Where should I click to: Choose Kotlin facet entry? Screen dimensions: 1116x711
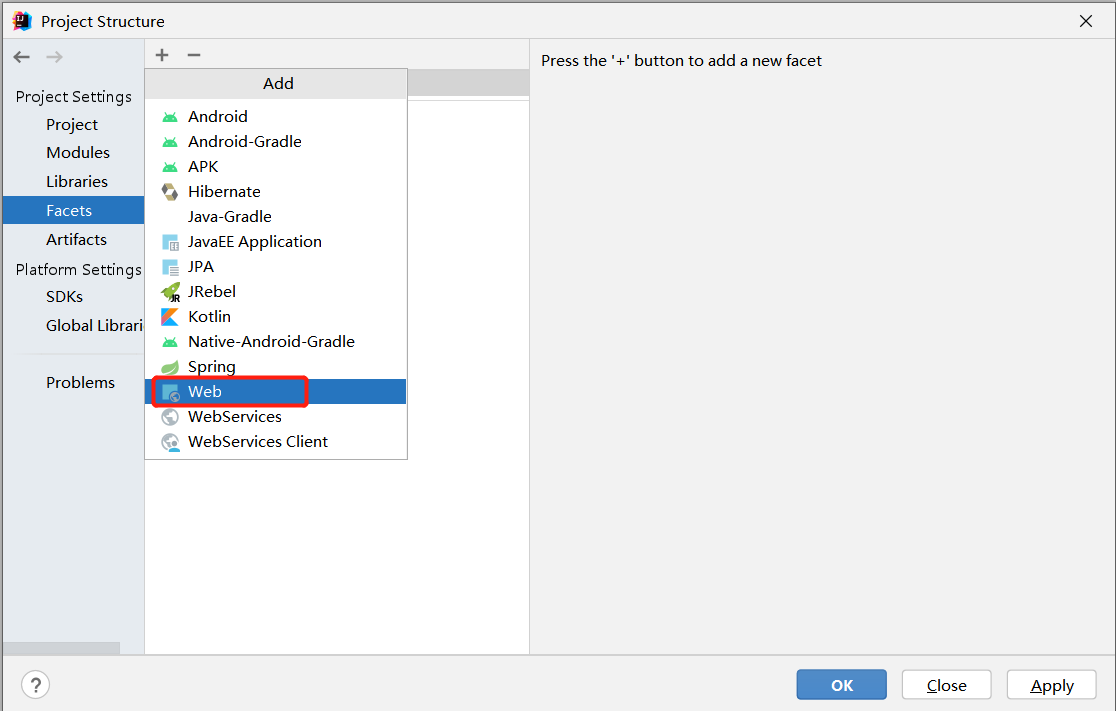coord(275,316)
